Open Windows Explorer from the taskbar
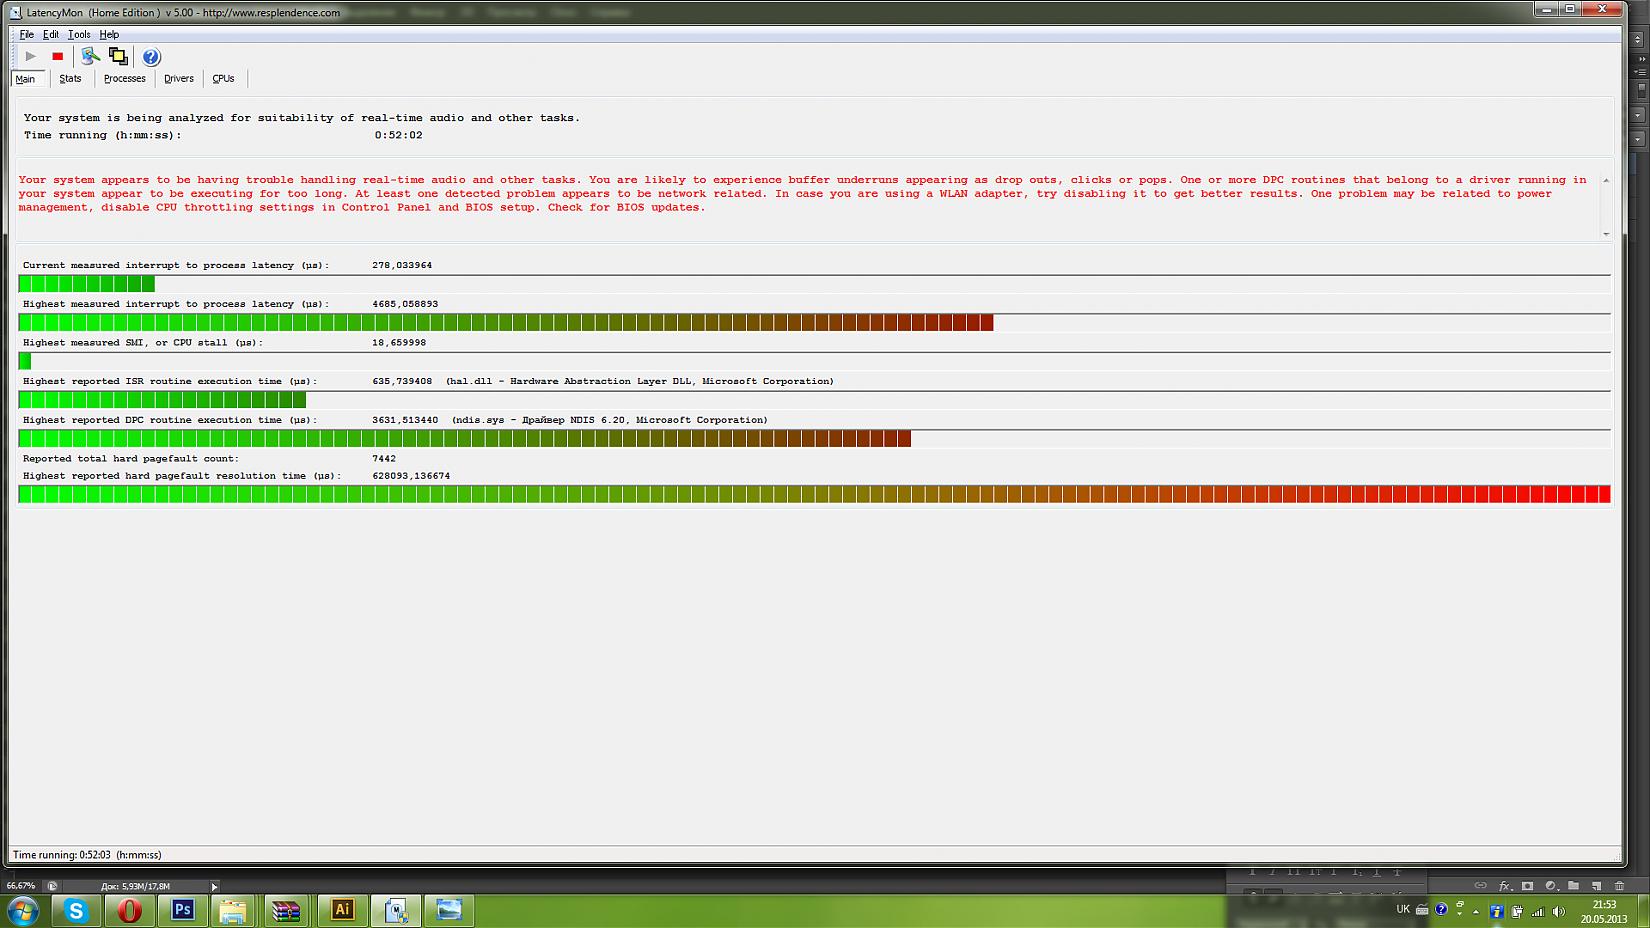1650x928 pixels. click(233, 910)
